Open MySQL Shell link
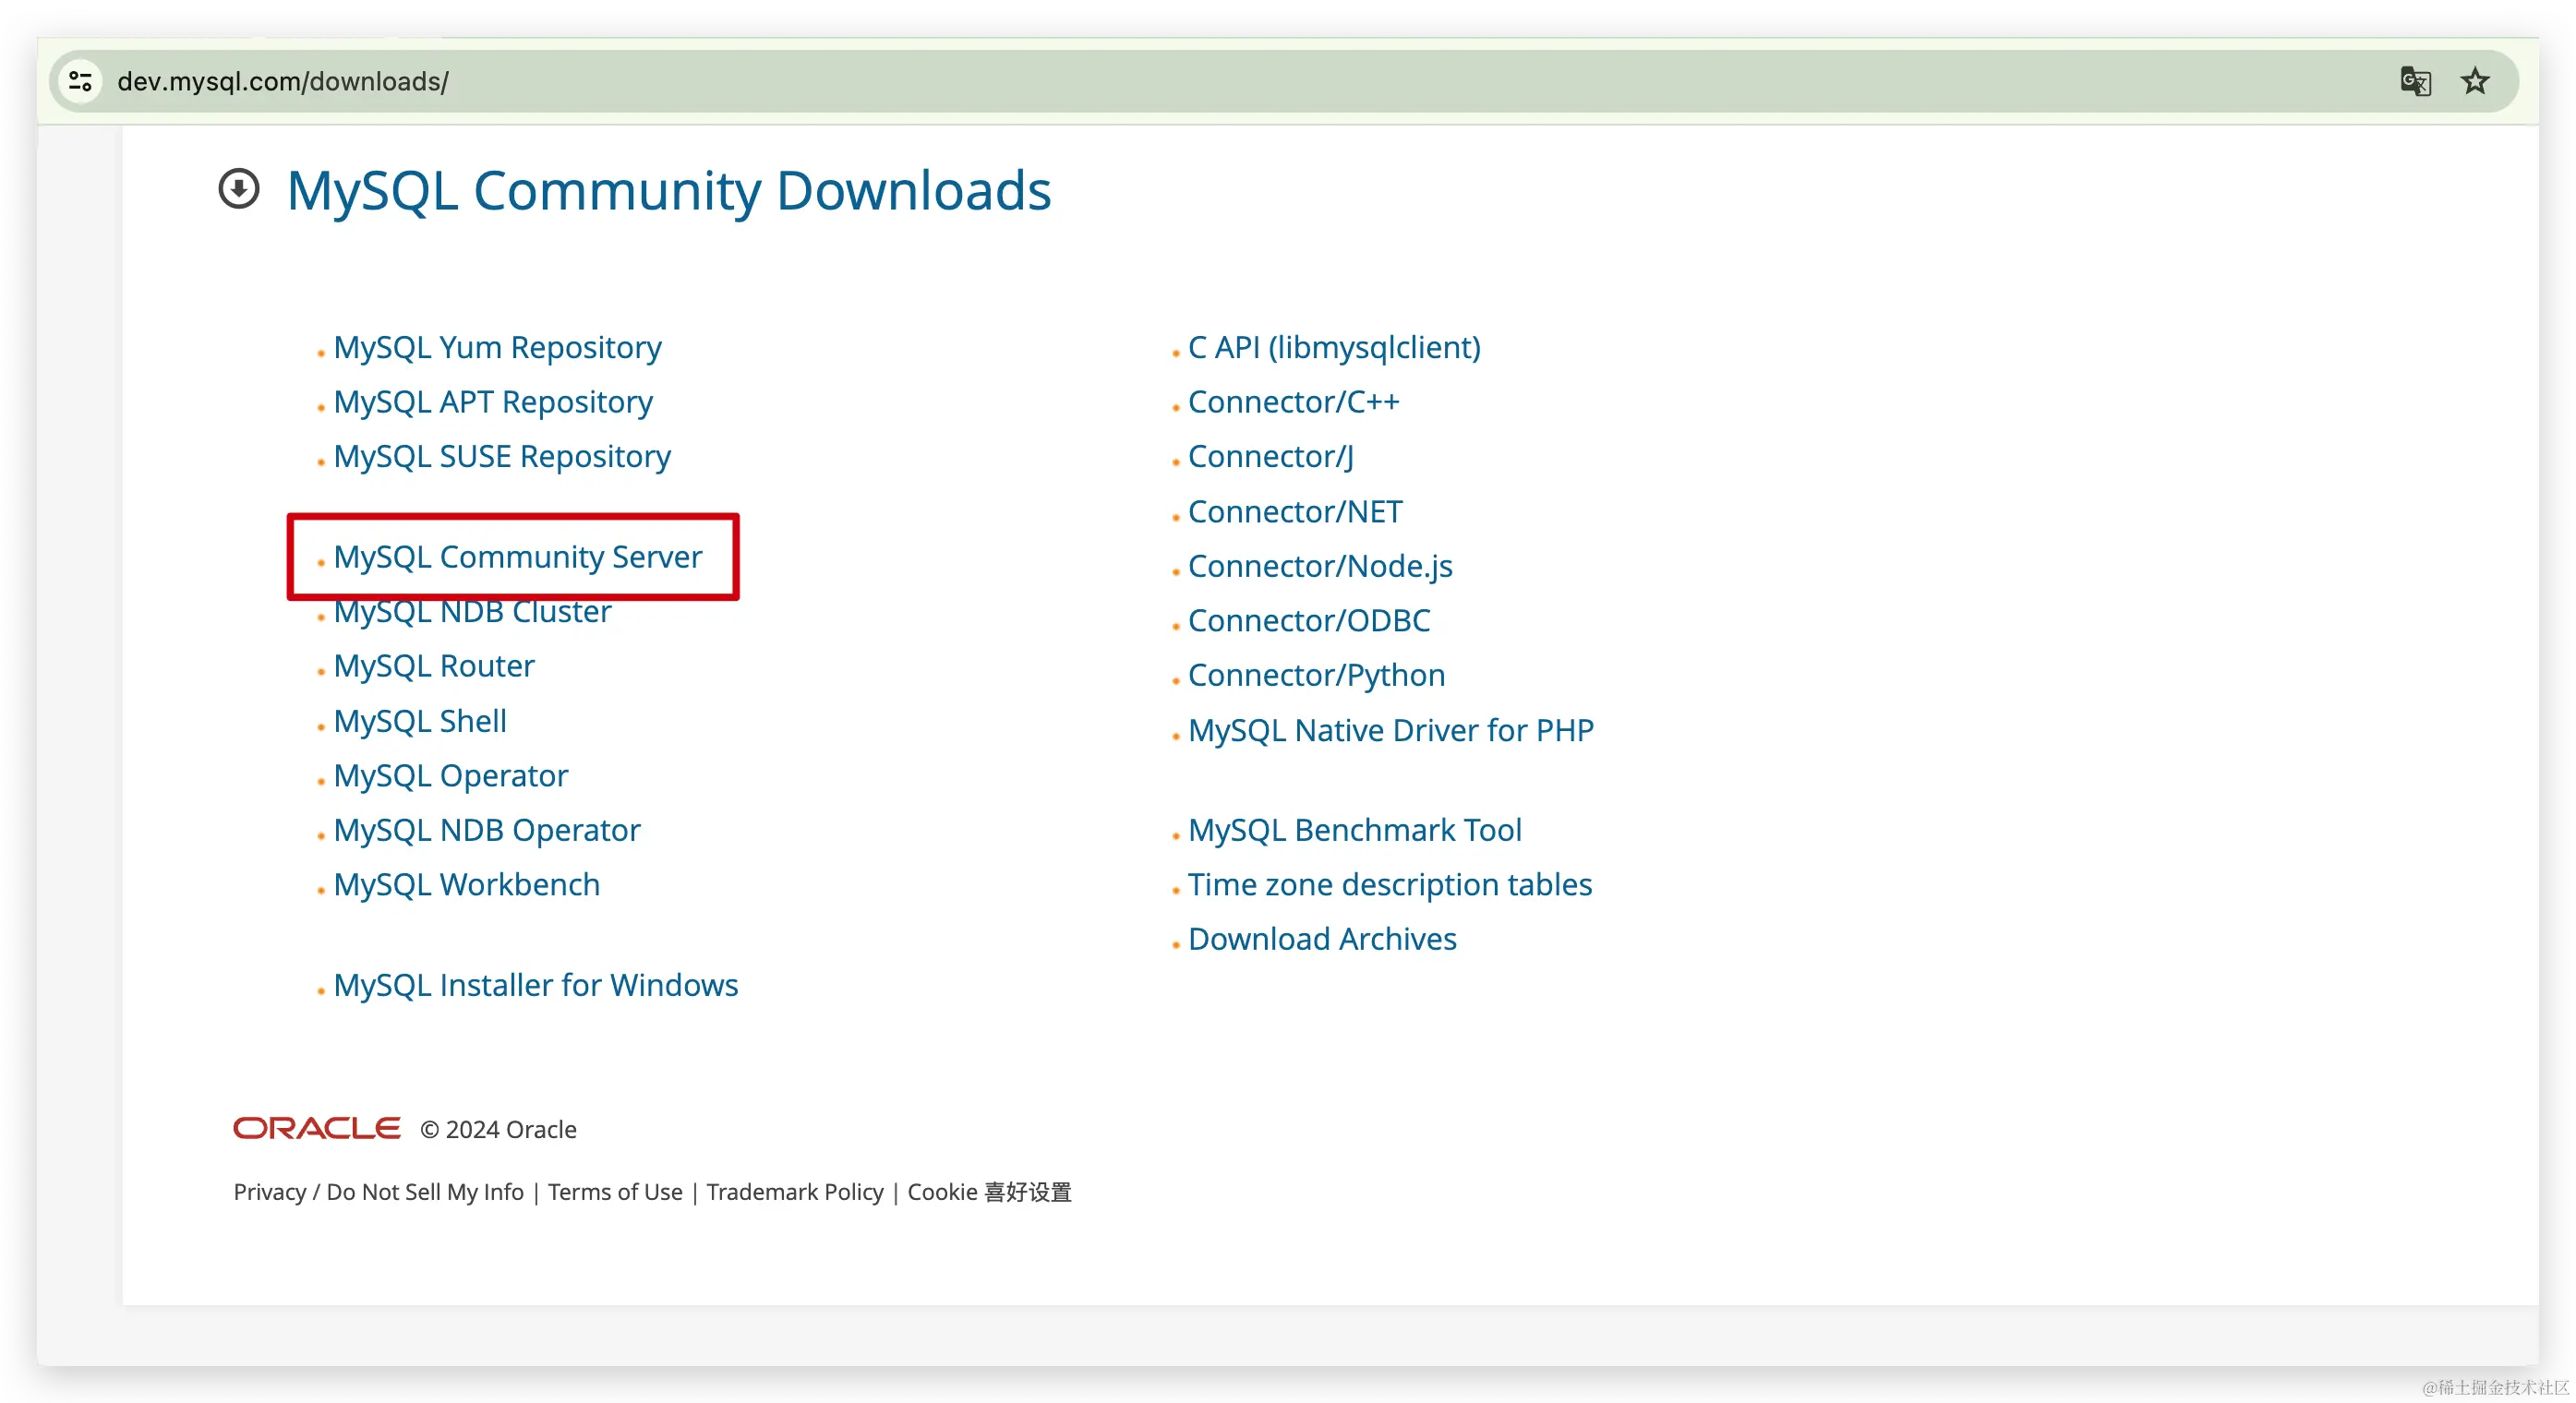Viewport: 2576px width, 1403px height. point(420,721)
